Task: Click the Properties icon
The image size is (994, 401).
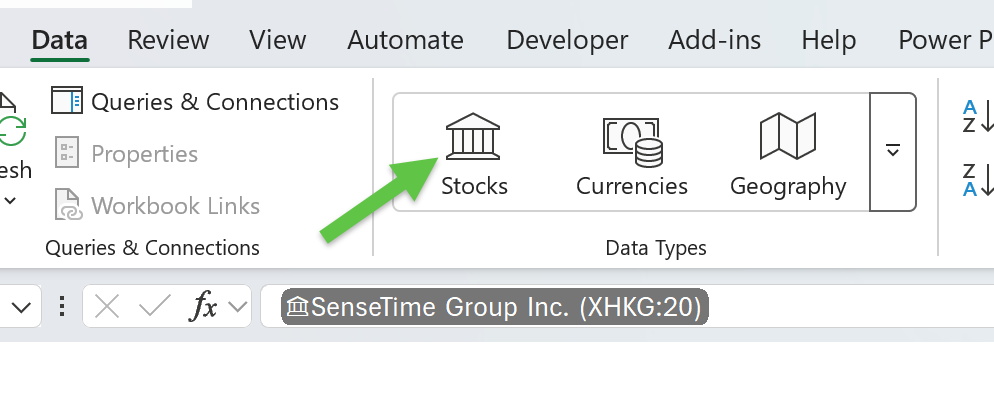Action: [67, 153]
